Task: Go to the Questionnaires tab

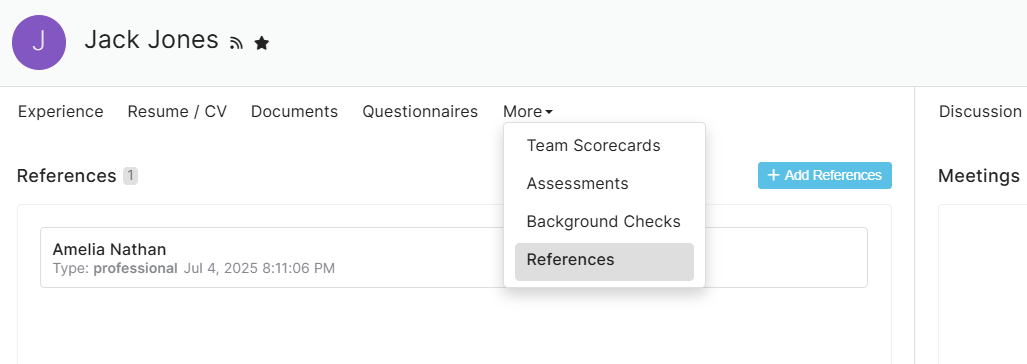Action: click(x=420, y=111)
